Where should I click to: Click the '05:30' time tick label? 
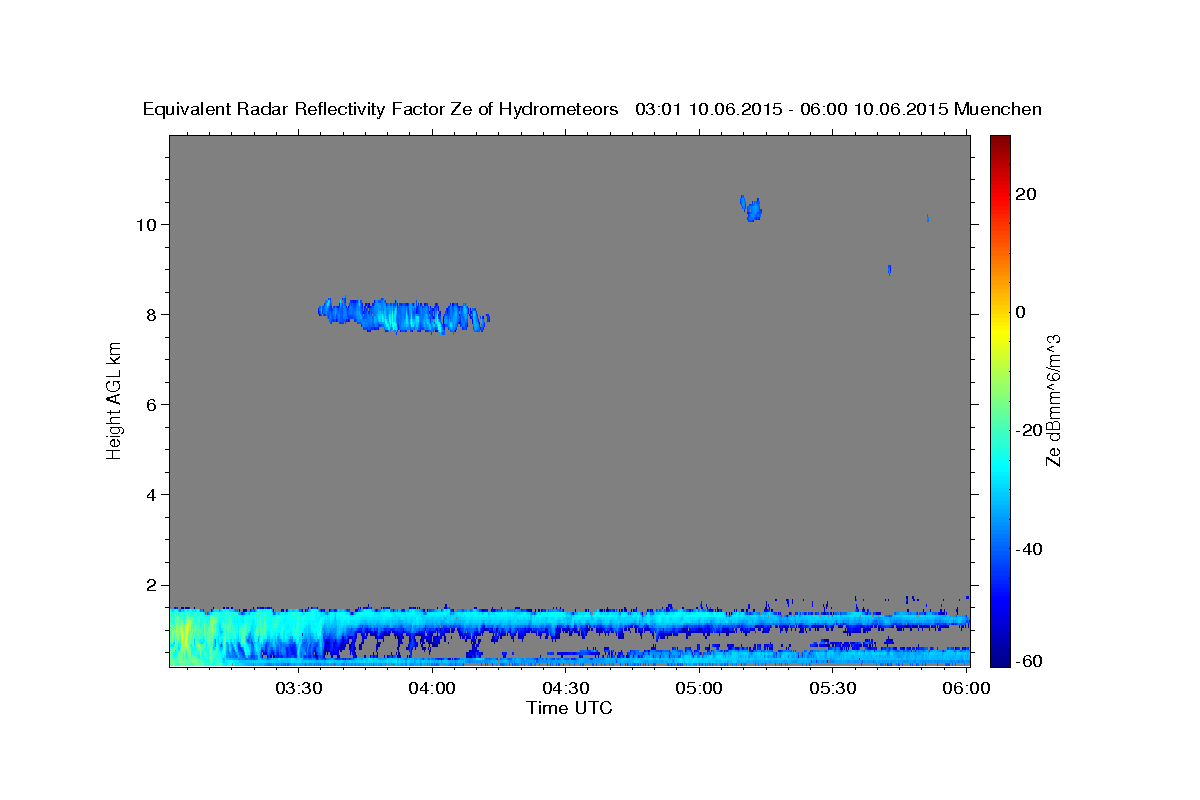(833, 689)
